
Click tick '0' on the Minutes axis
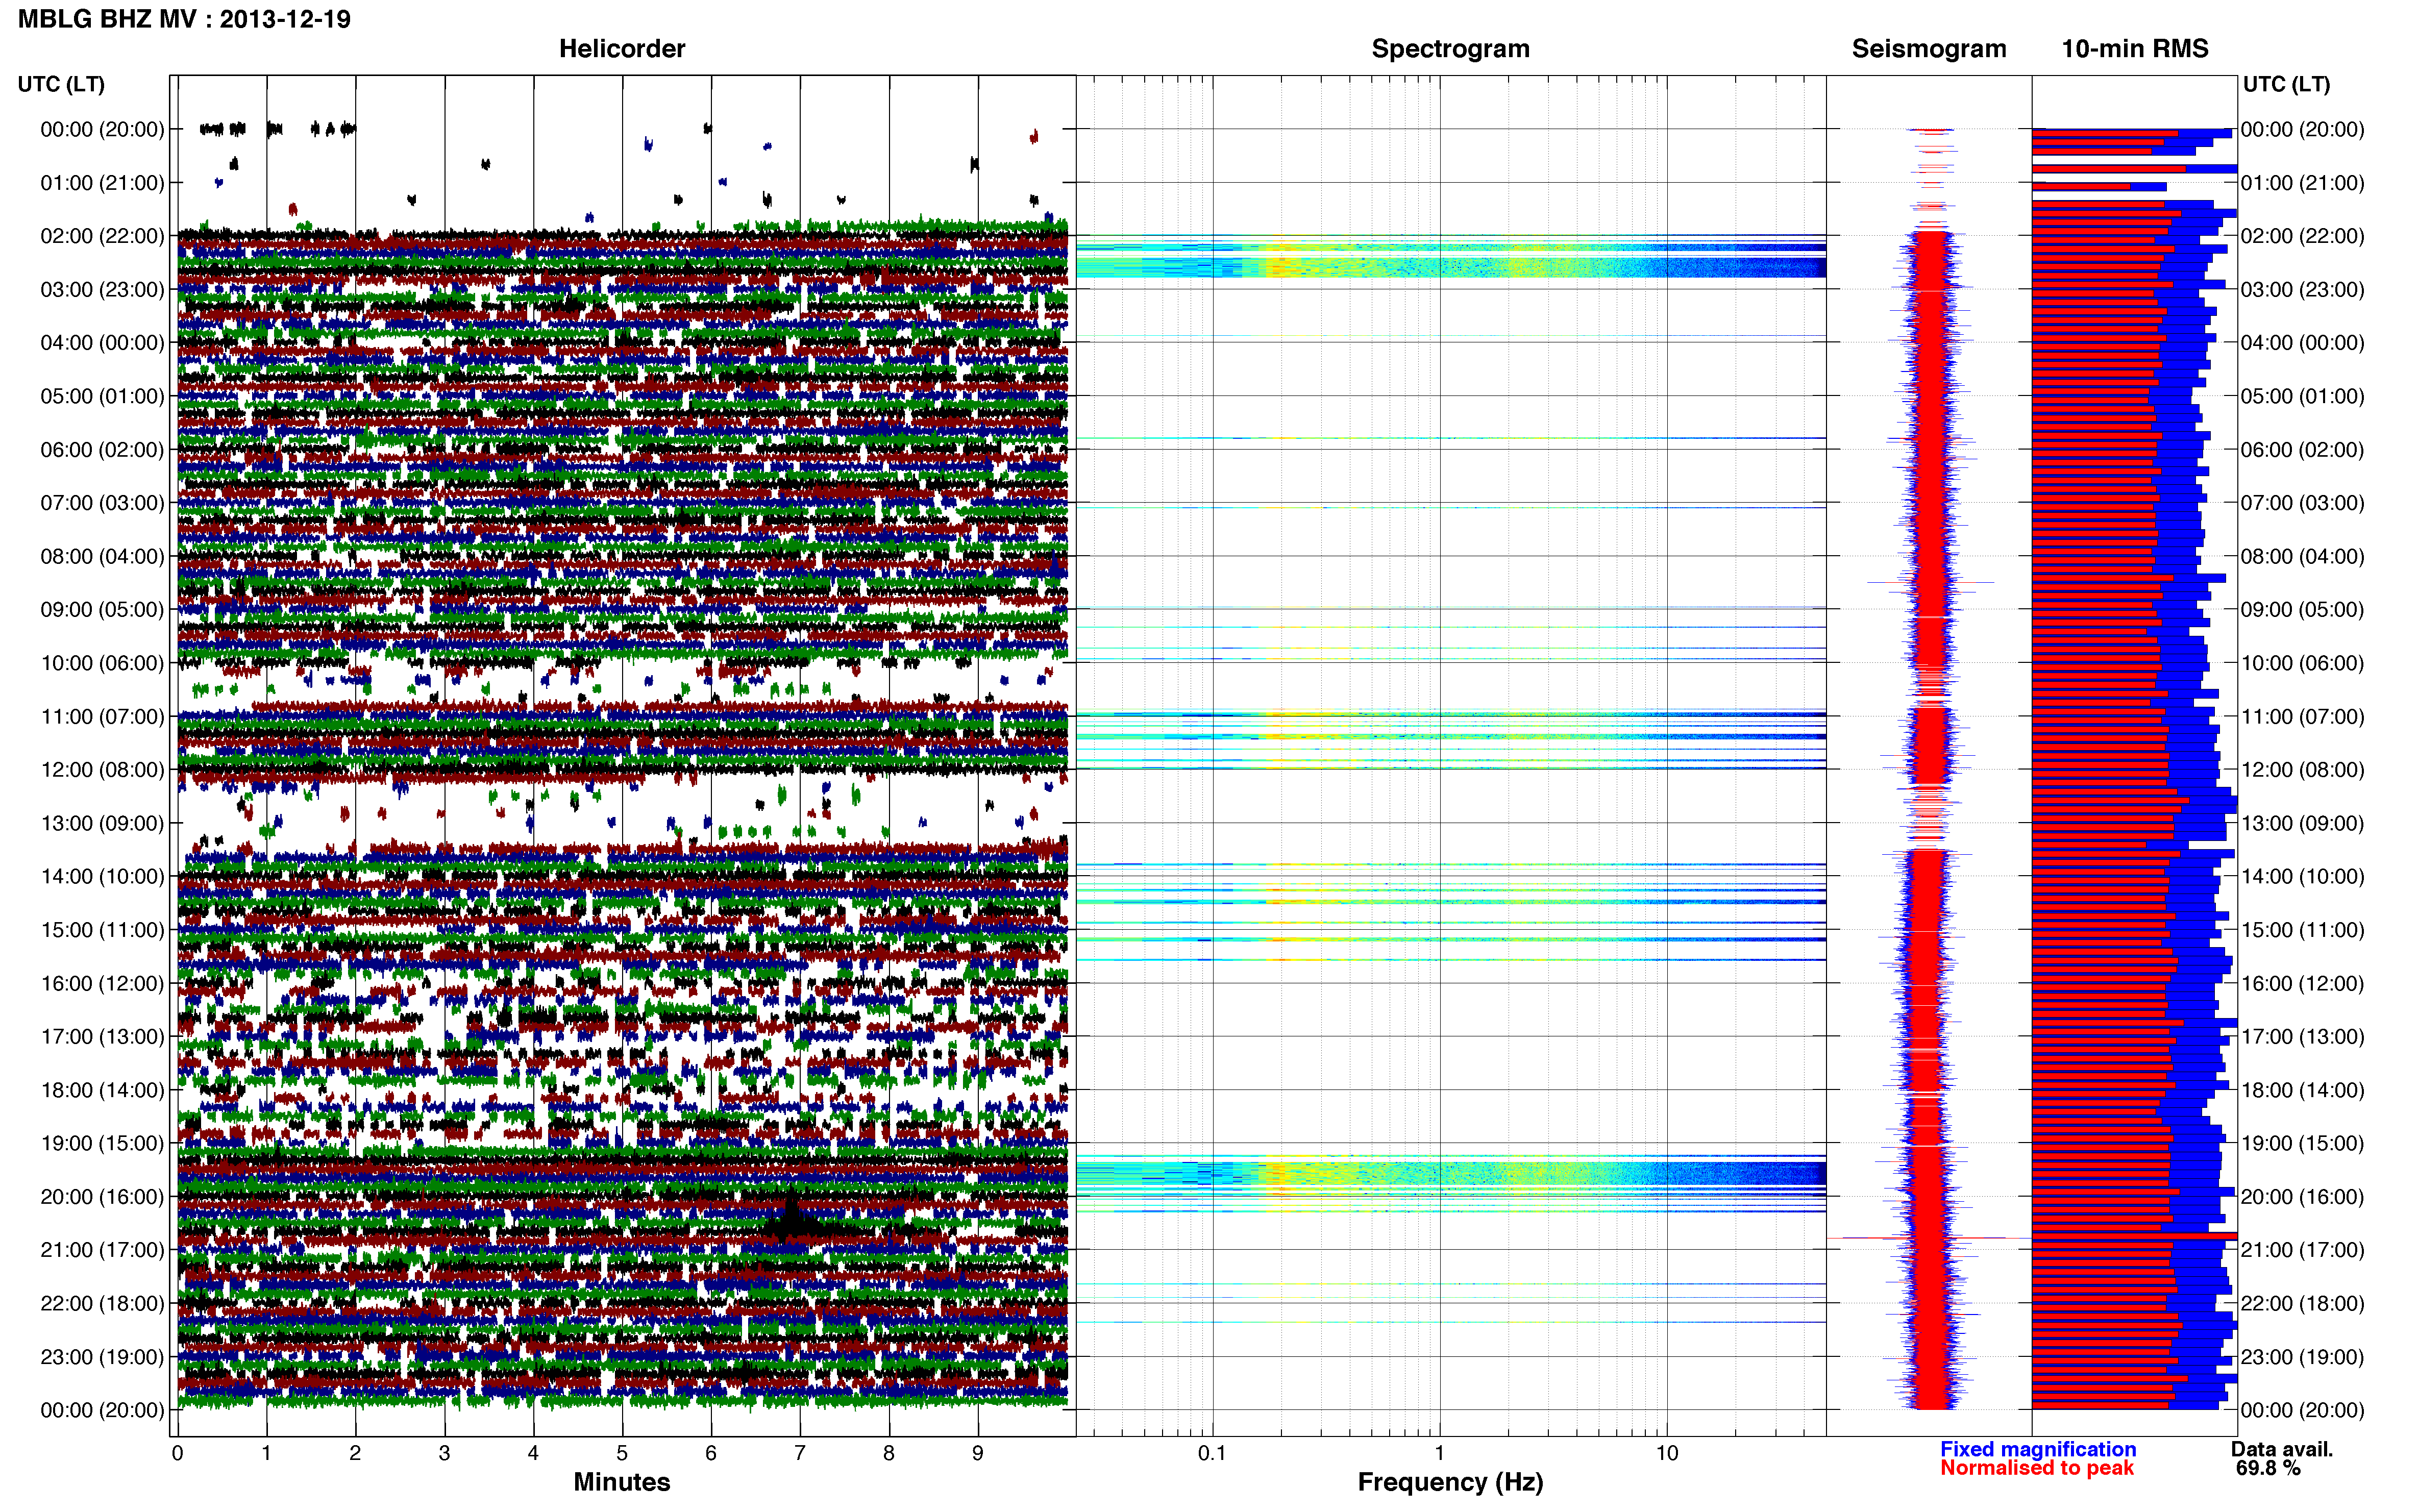click(x=177, y=1454)
